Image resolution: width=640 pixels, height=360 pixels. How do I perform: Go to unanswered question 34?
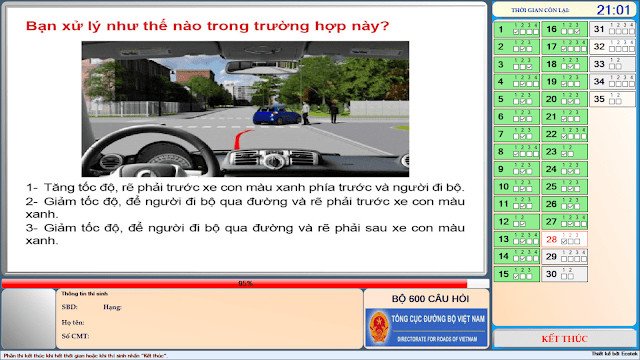pyautogui.click(x=612, y=82)
